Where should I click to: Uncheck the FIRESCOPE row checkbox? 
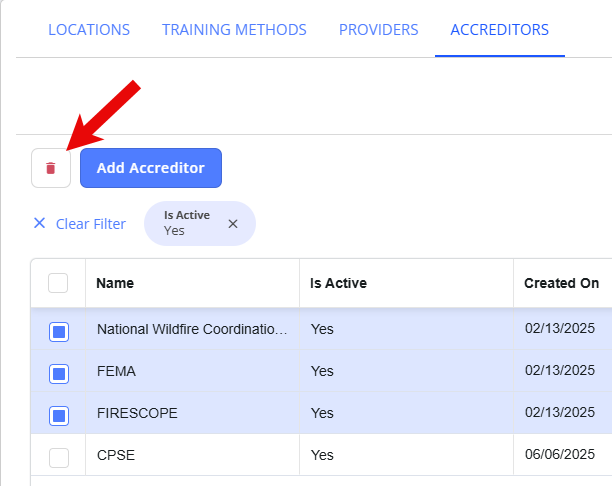click(x=59, y=416)
